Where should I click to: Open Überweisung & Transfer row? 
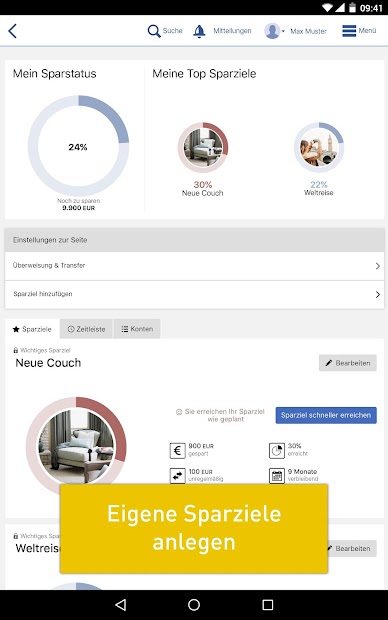tap(194, 266)
